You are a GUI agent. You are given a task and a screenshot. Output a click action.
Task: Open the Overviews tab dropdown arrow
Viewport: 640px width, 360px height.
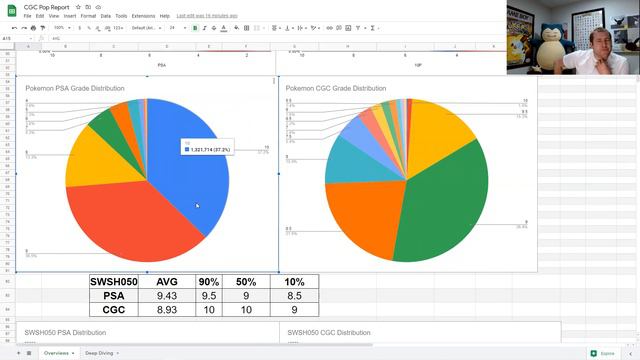click(x=73, y=353)
